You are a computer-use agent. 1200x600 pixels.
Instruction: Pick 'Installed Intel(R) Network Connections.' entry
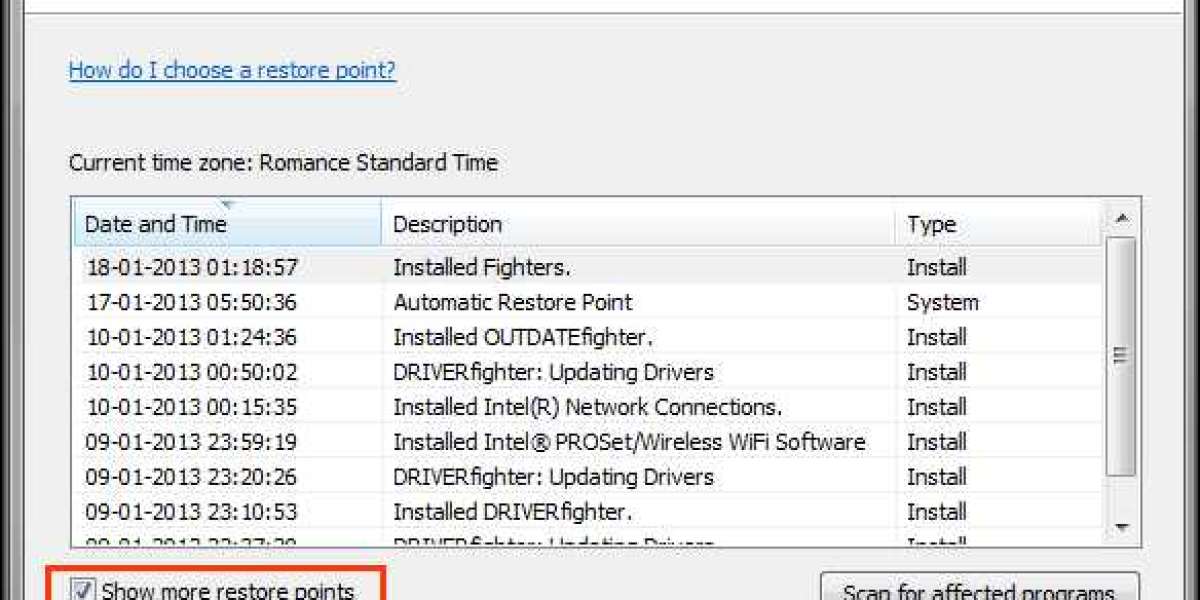click(587, 407)
